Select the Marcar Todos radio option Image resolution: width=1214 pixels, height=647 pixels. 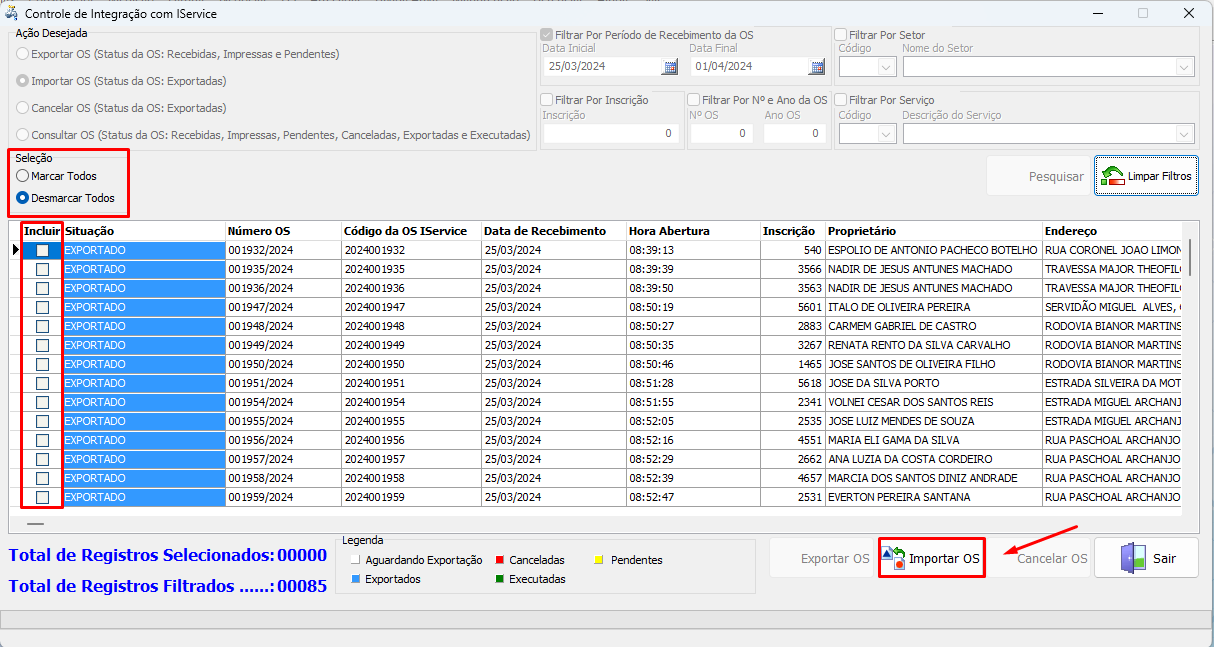coord(23,176)
